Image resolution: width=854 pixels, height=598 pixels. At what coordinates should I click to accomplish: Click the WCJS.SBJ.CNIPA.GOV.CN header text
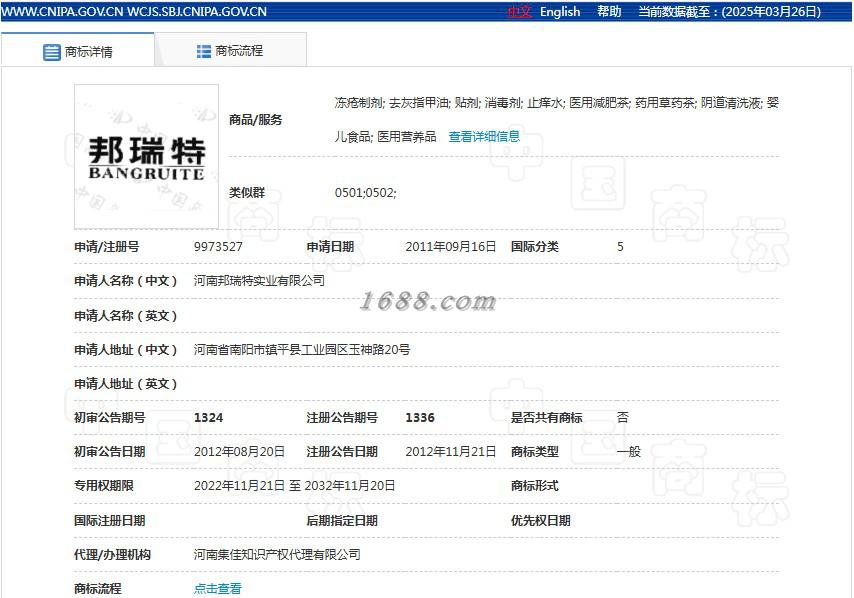[x=197, y=11]
